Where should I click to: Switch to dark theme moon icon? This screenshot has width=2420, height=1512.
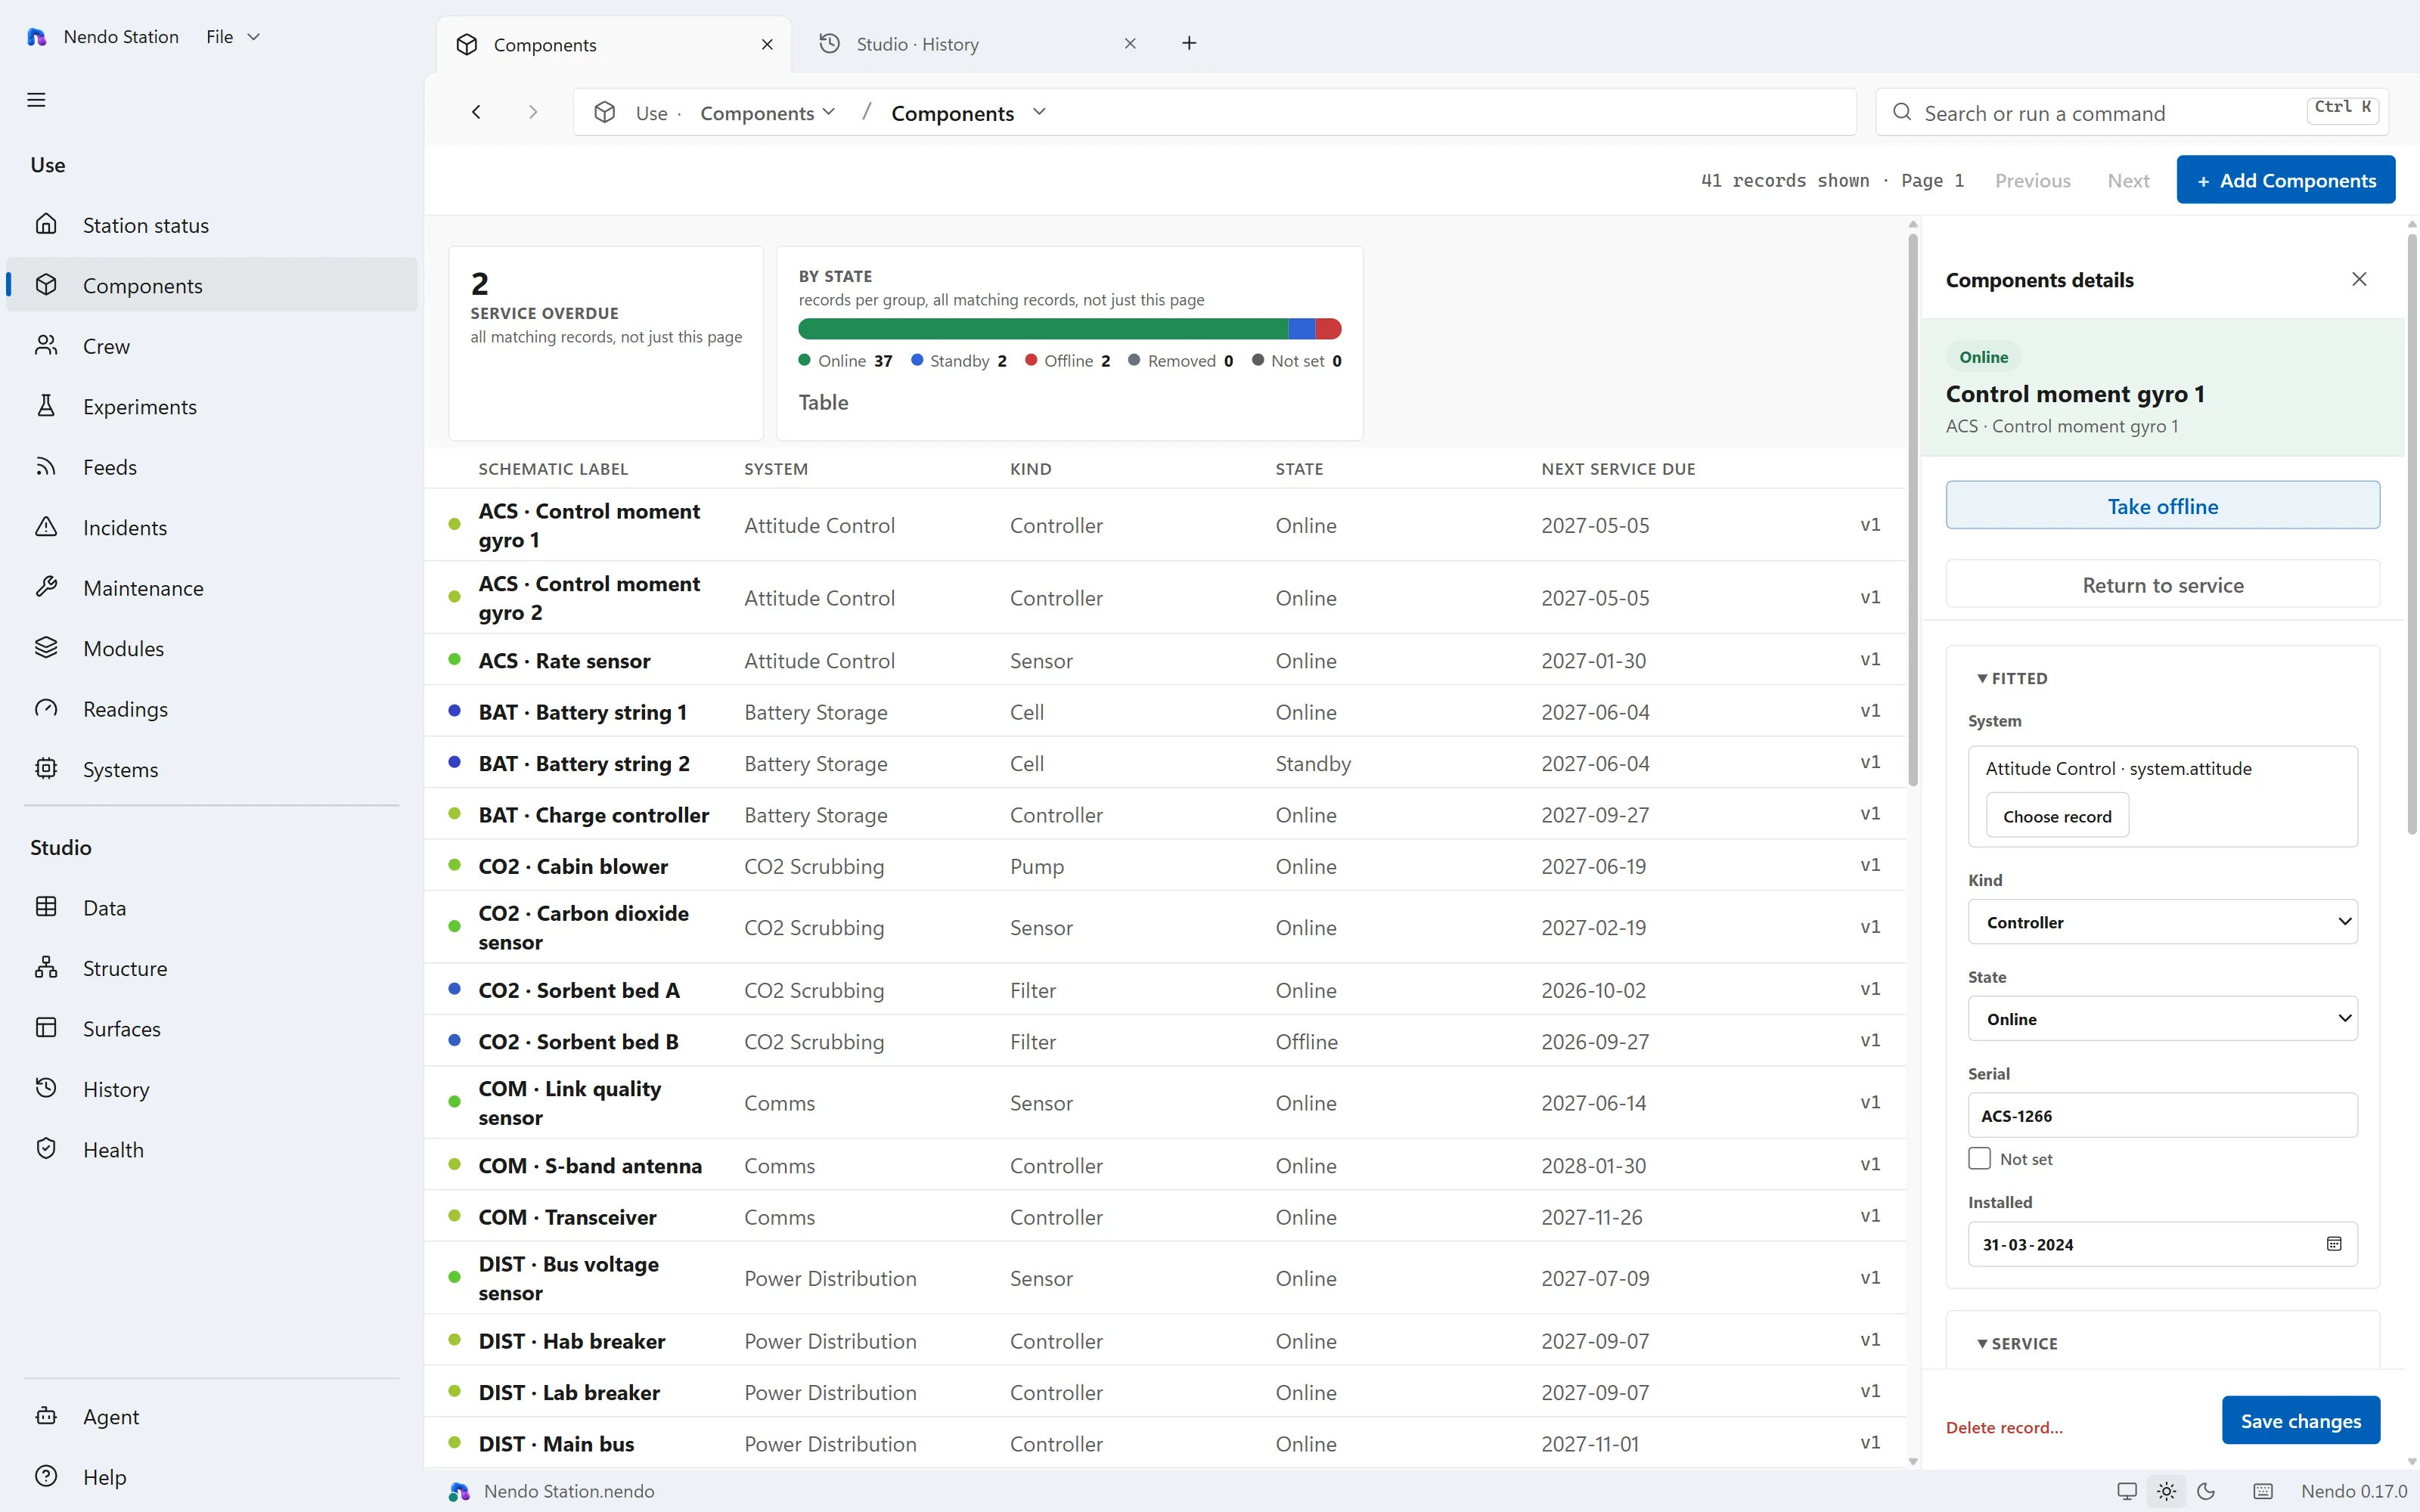coord(2206,1491)
